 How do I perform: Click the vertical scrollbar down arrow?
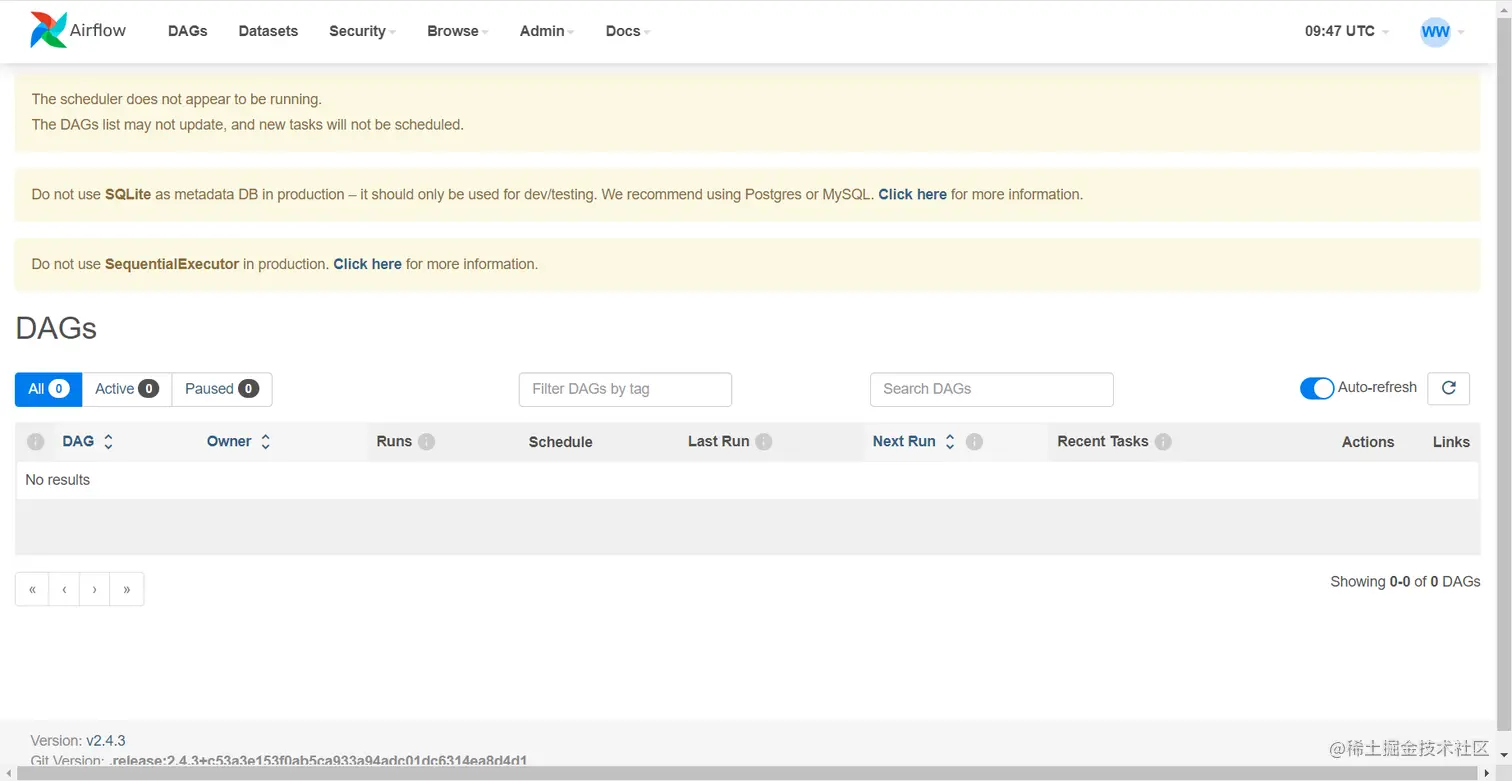[1504, 756]
